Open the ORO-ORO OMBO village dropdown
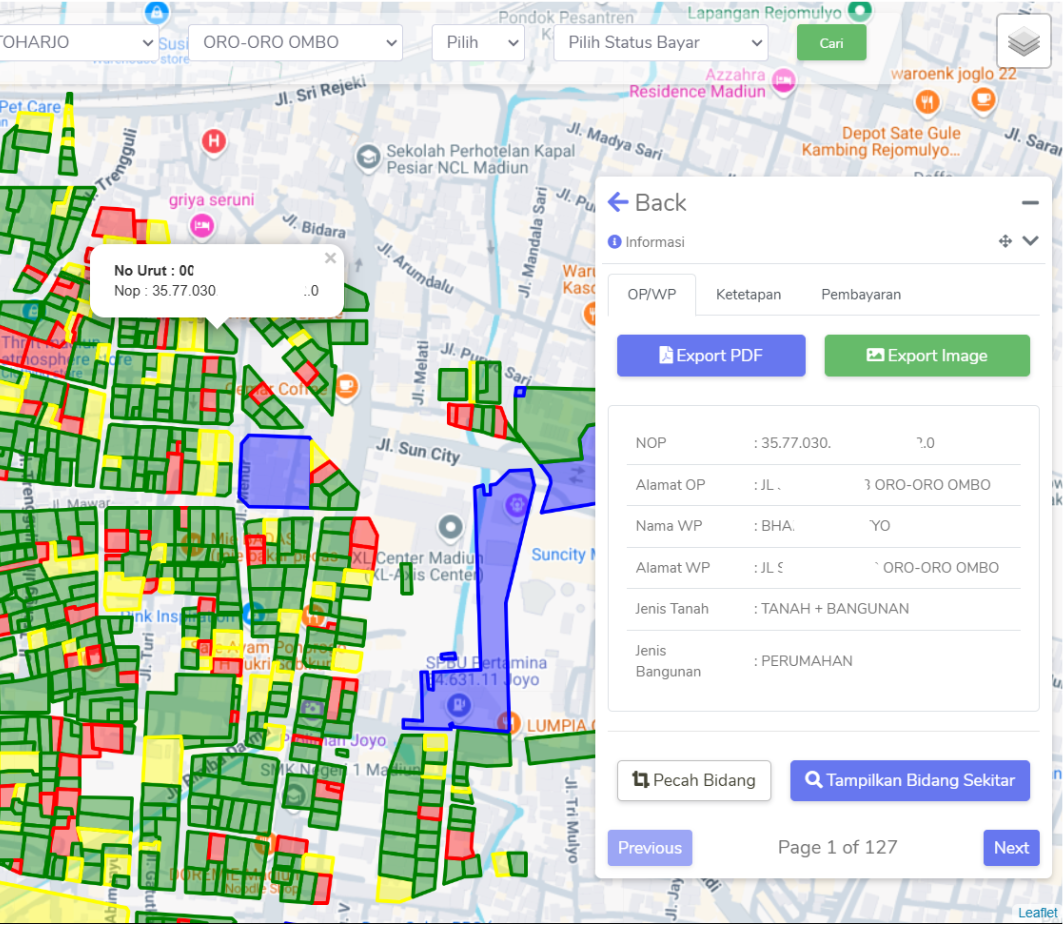This screenshot has width=1063, height=927. coord(296,42)
